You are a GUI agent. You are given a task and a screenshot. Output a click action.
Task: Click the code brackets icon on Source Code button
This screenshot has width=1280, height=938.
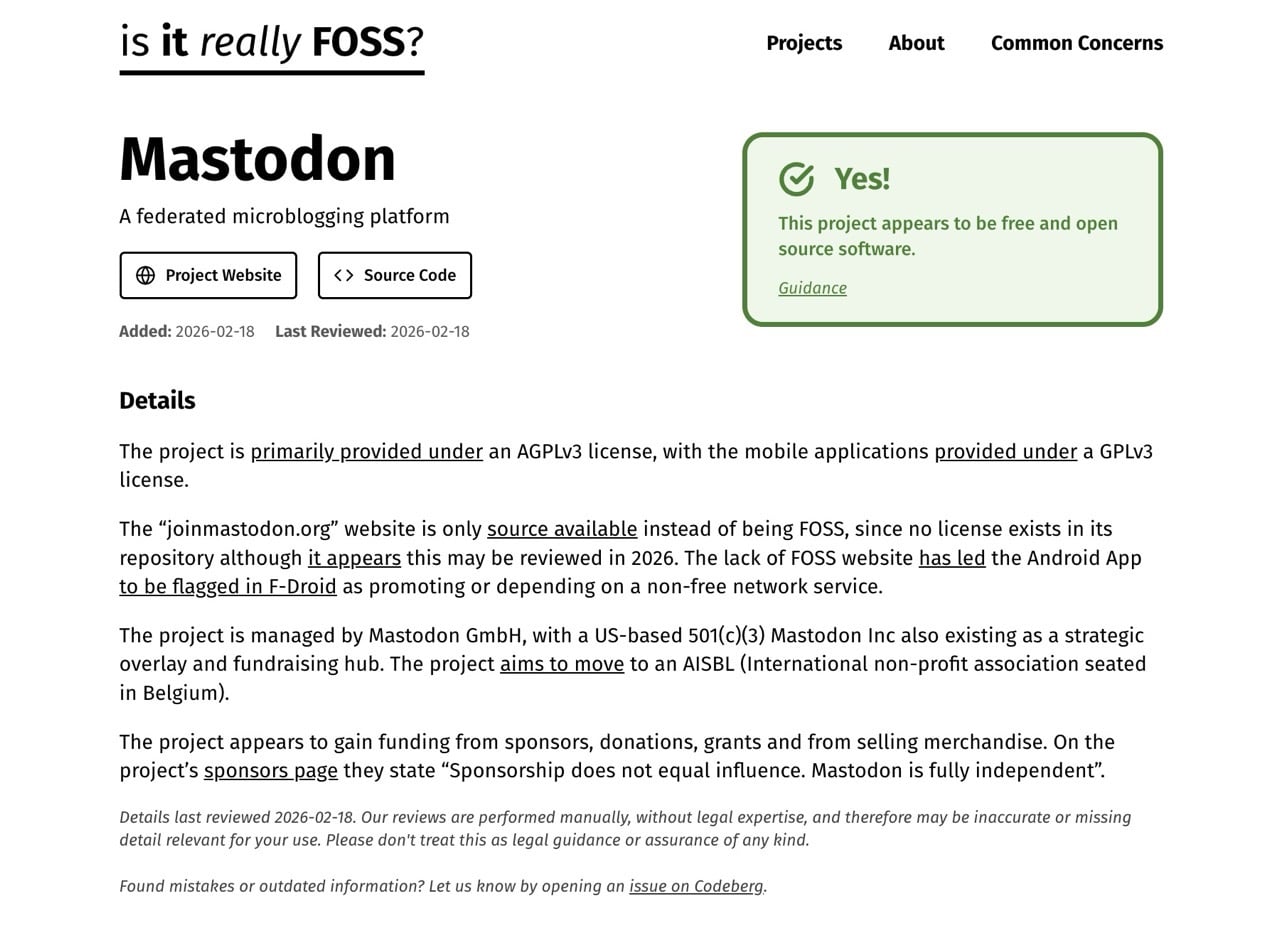pos(345,275)
